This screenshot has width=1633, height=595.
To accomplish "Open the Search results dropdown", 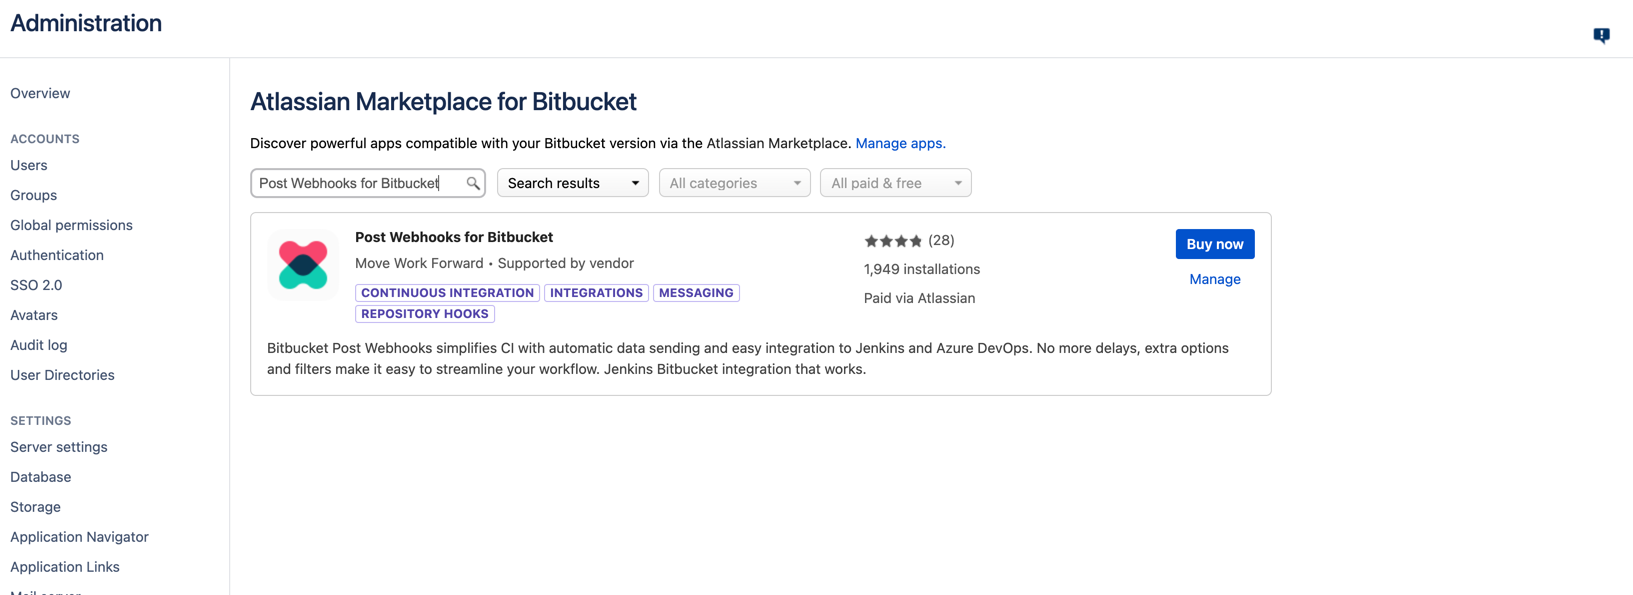I will pos(573,183).
